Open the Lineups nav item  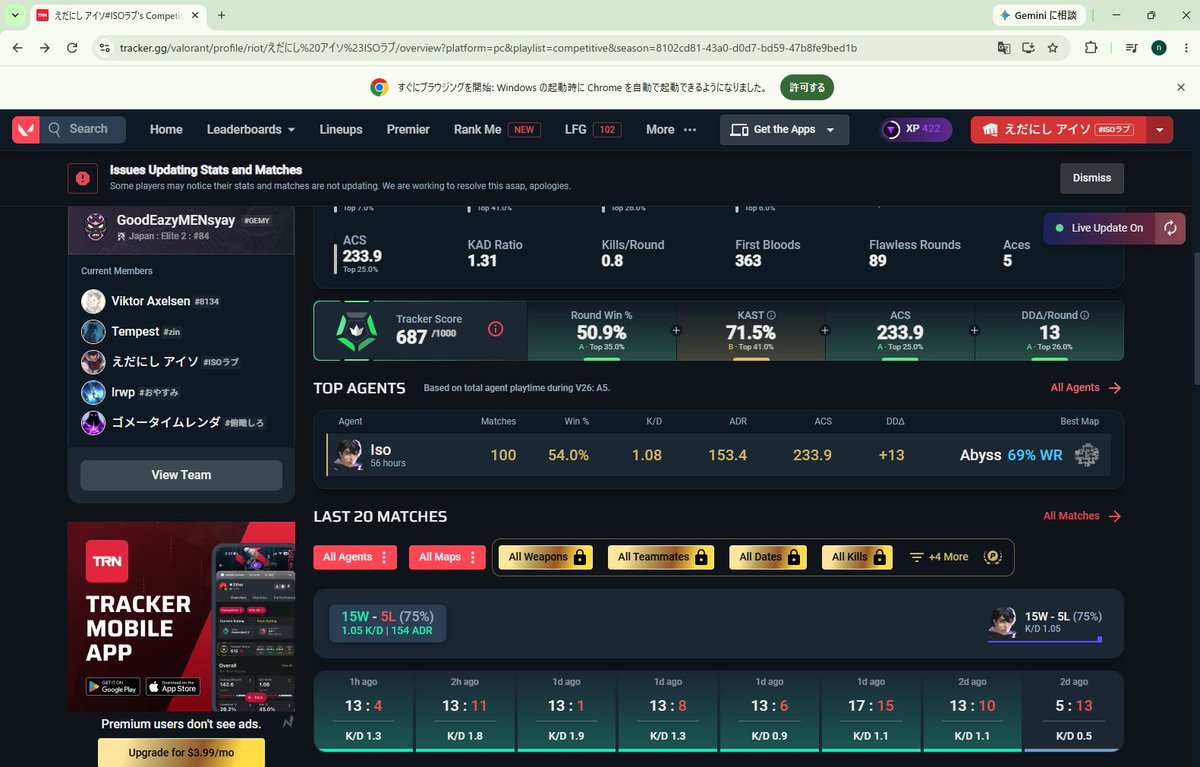[341, 130]
